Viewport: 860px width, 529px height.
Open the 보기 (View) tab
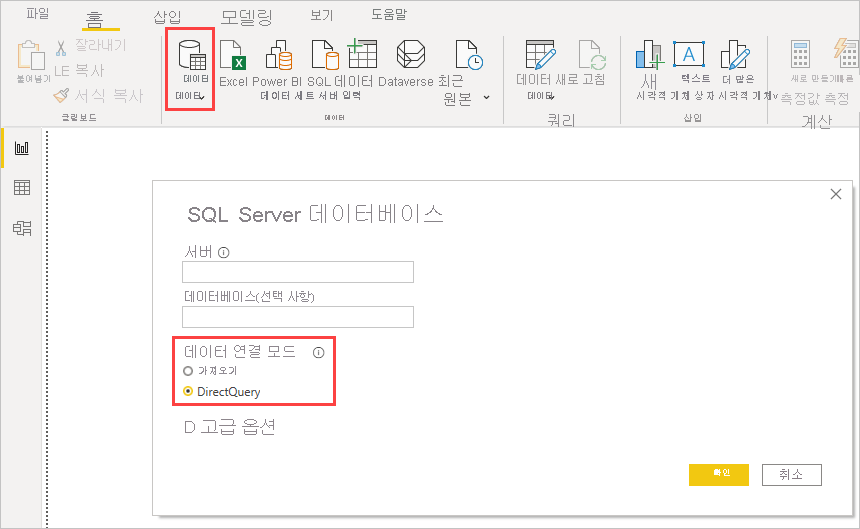[321, 15]
